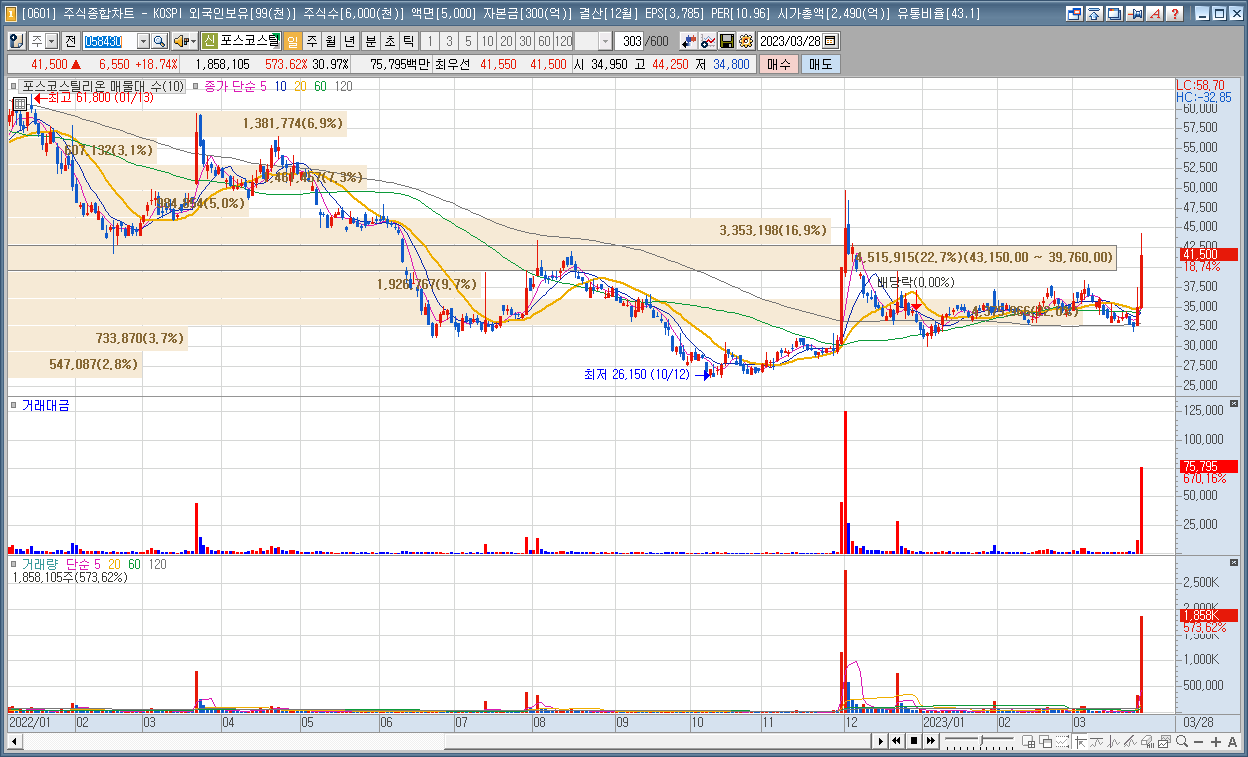The image size is (1248, 757).
Task: Click the always-on-top icon in title bar
Action: coord(1093,14)
